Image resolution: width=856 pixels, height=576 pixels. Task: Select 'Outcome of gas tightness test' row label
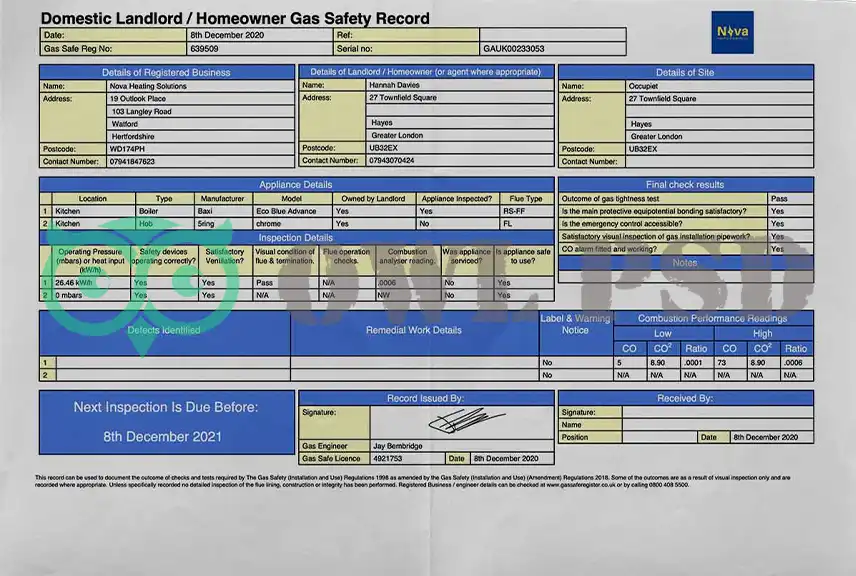click(x=610, y=199)
